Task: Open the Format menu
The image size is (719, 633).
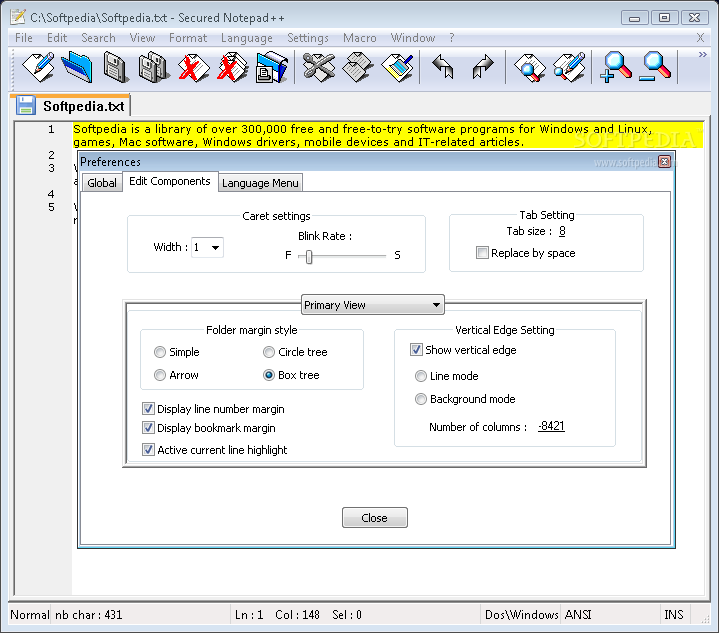Action: pyautogui.click(x=188, y=38)
